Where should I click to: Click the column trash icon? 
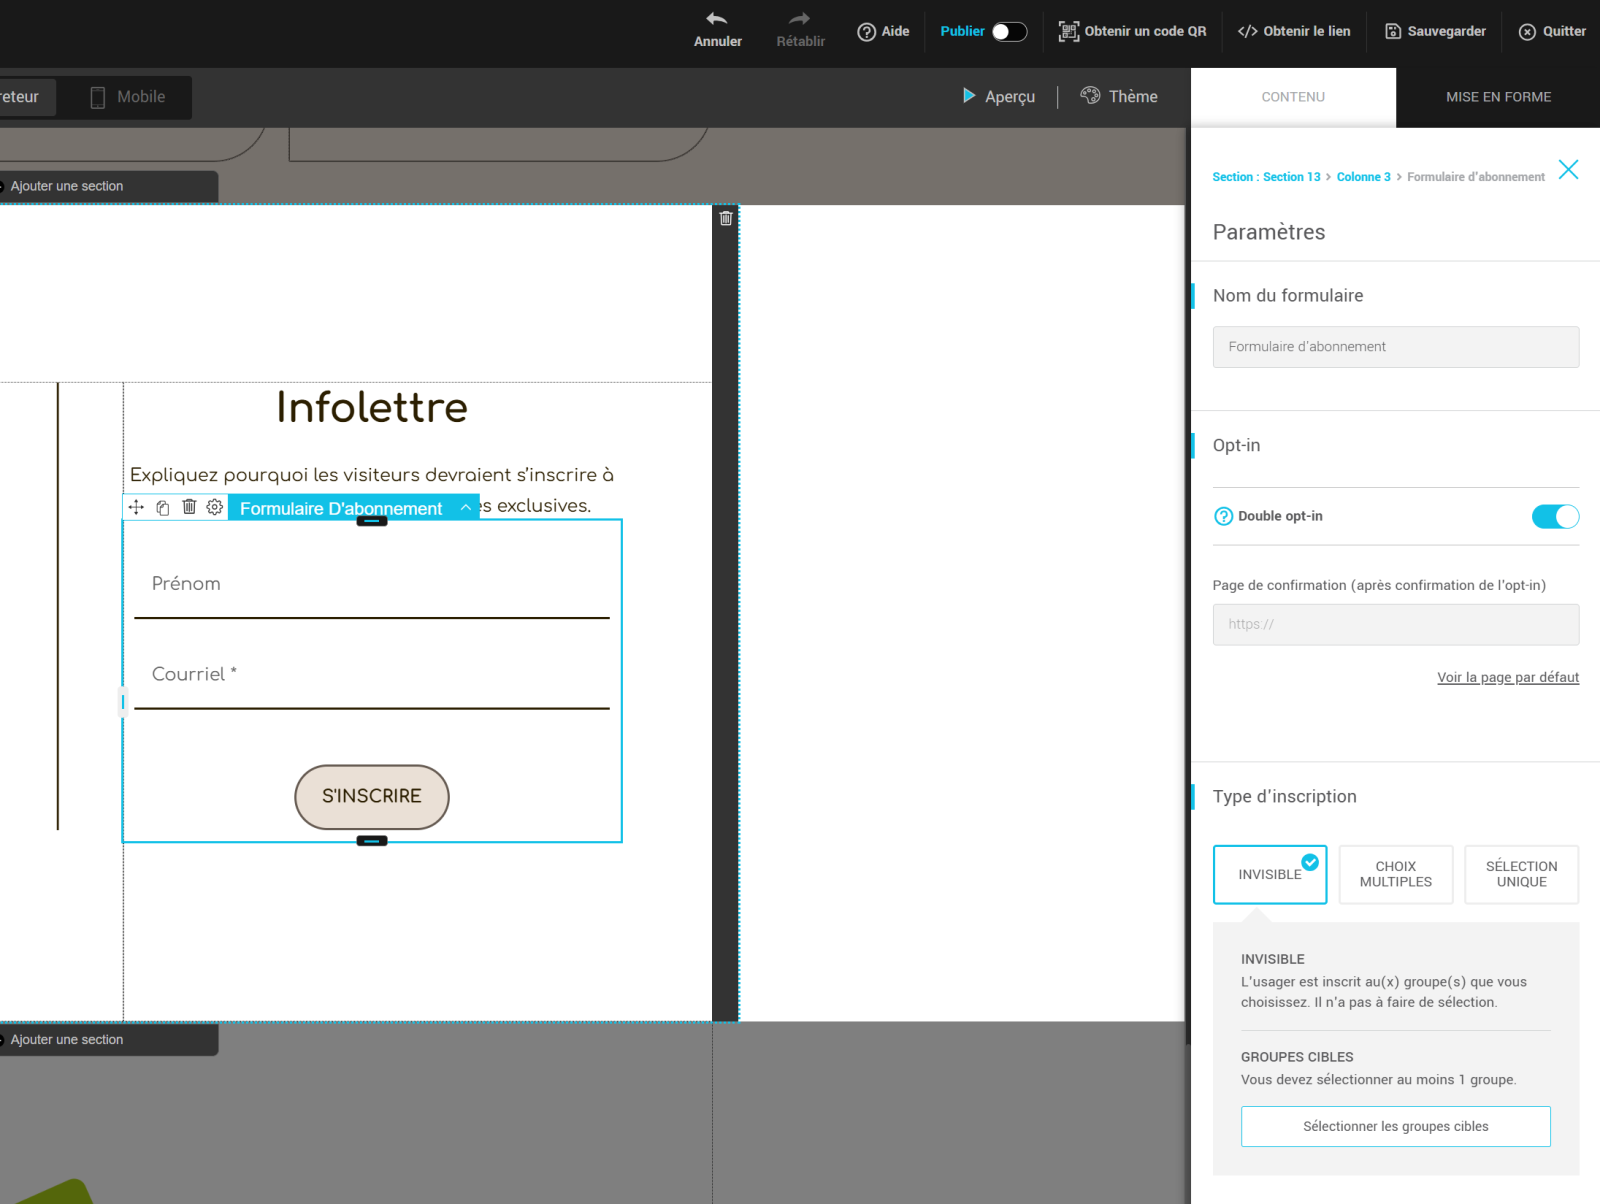(726, 218)
